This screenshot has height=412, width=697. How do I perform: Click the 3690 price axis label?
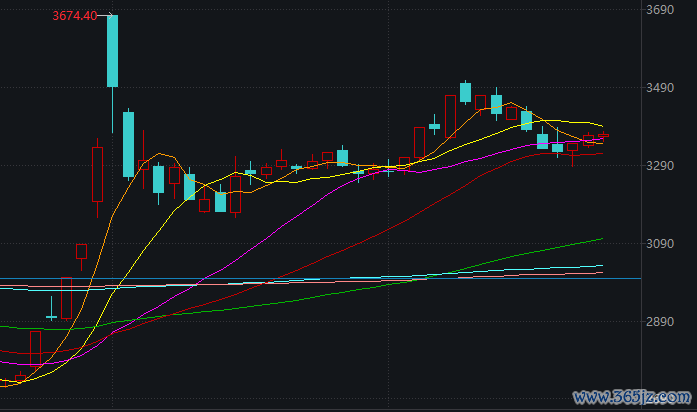click(660, 10)
